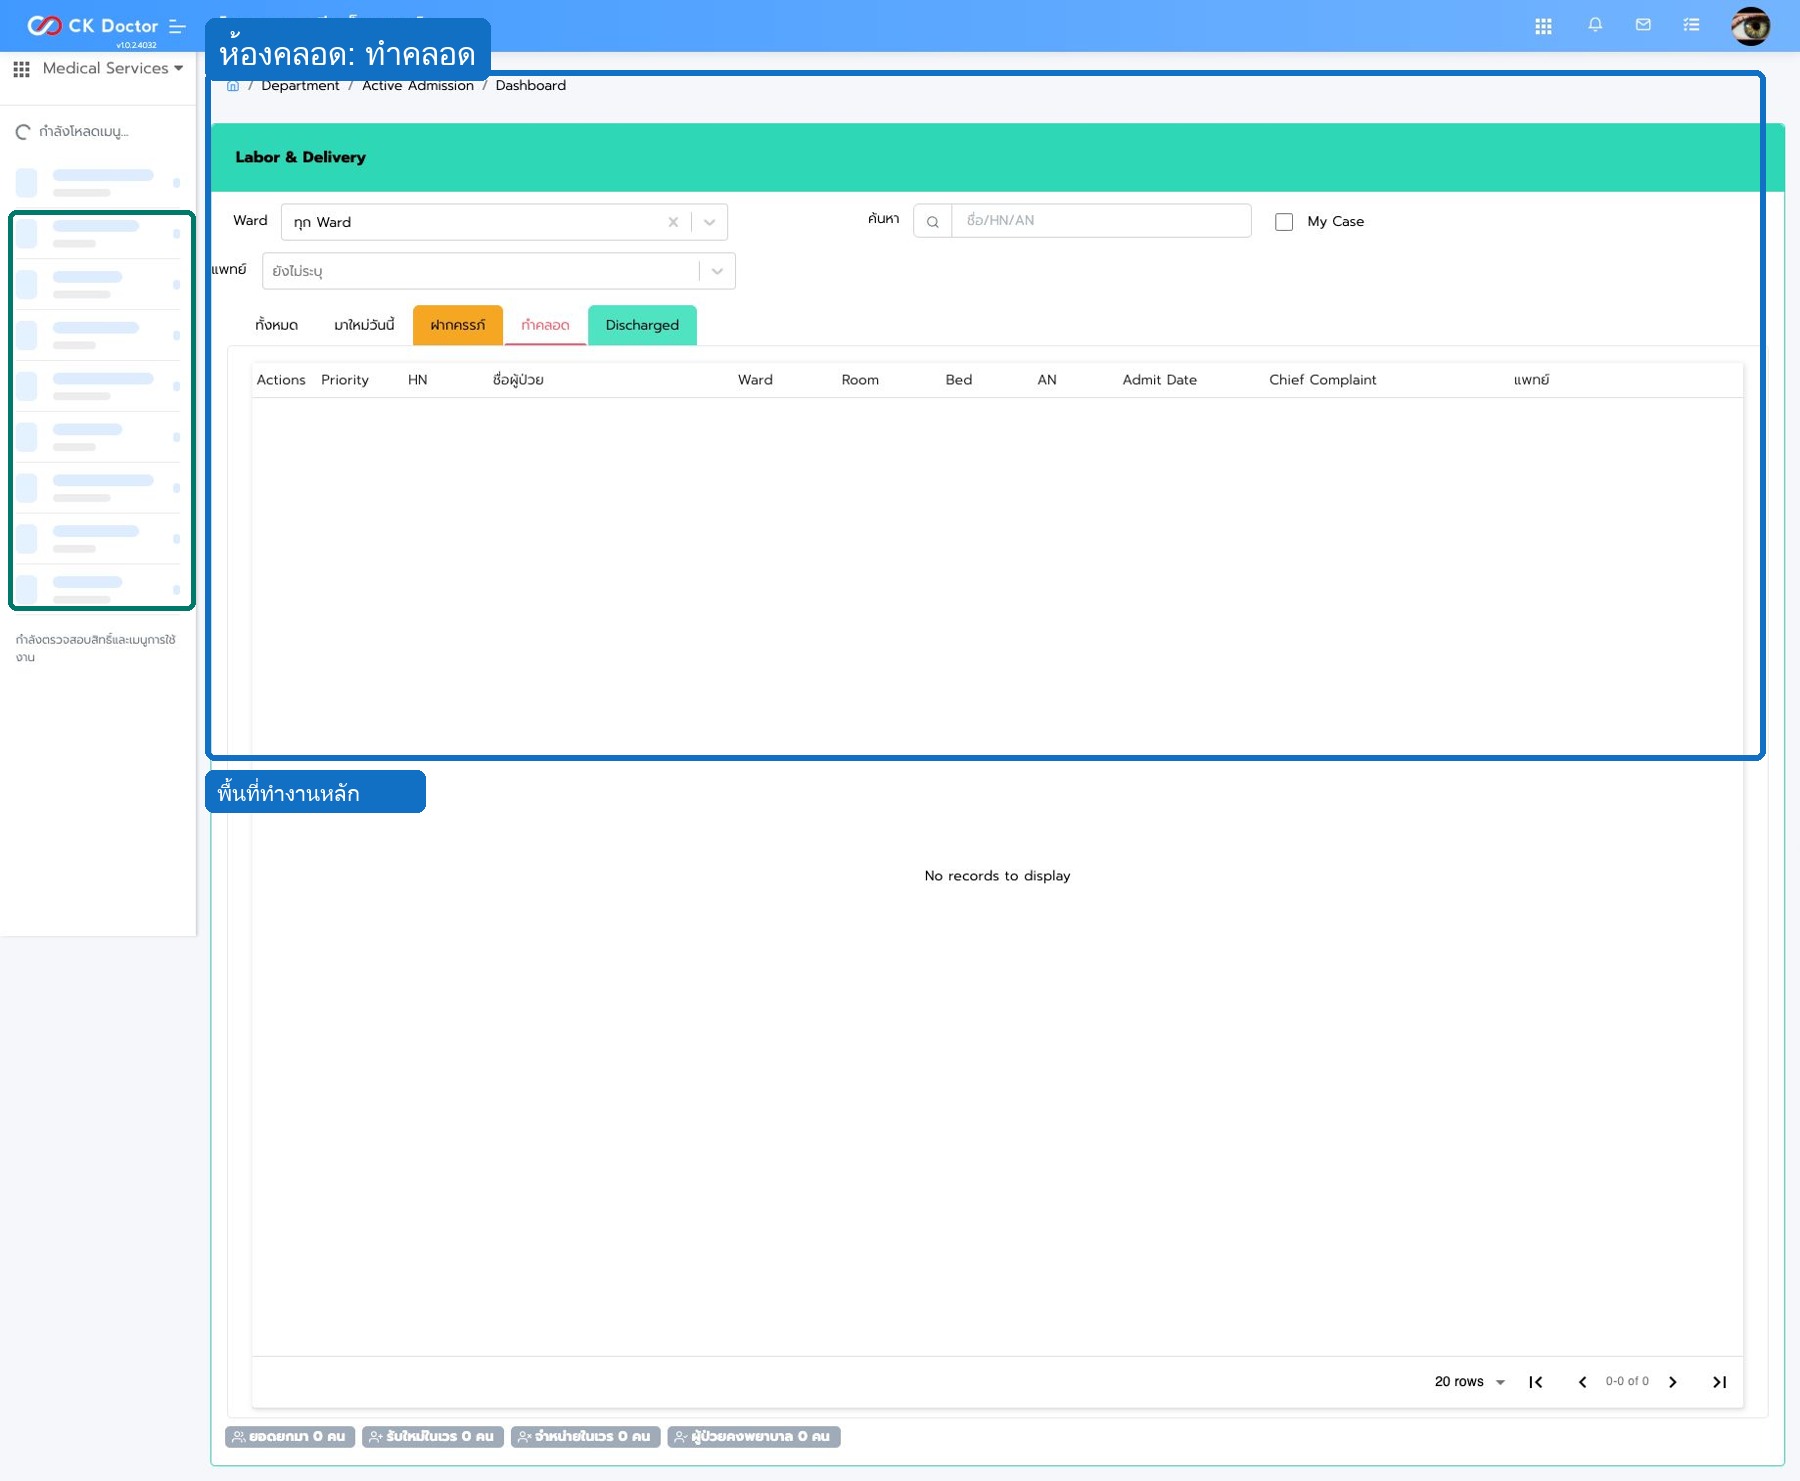Click the แพทย์ column header in table
This screenshot has height=1481, width=1800.
tap(1531, 380)
